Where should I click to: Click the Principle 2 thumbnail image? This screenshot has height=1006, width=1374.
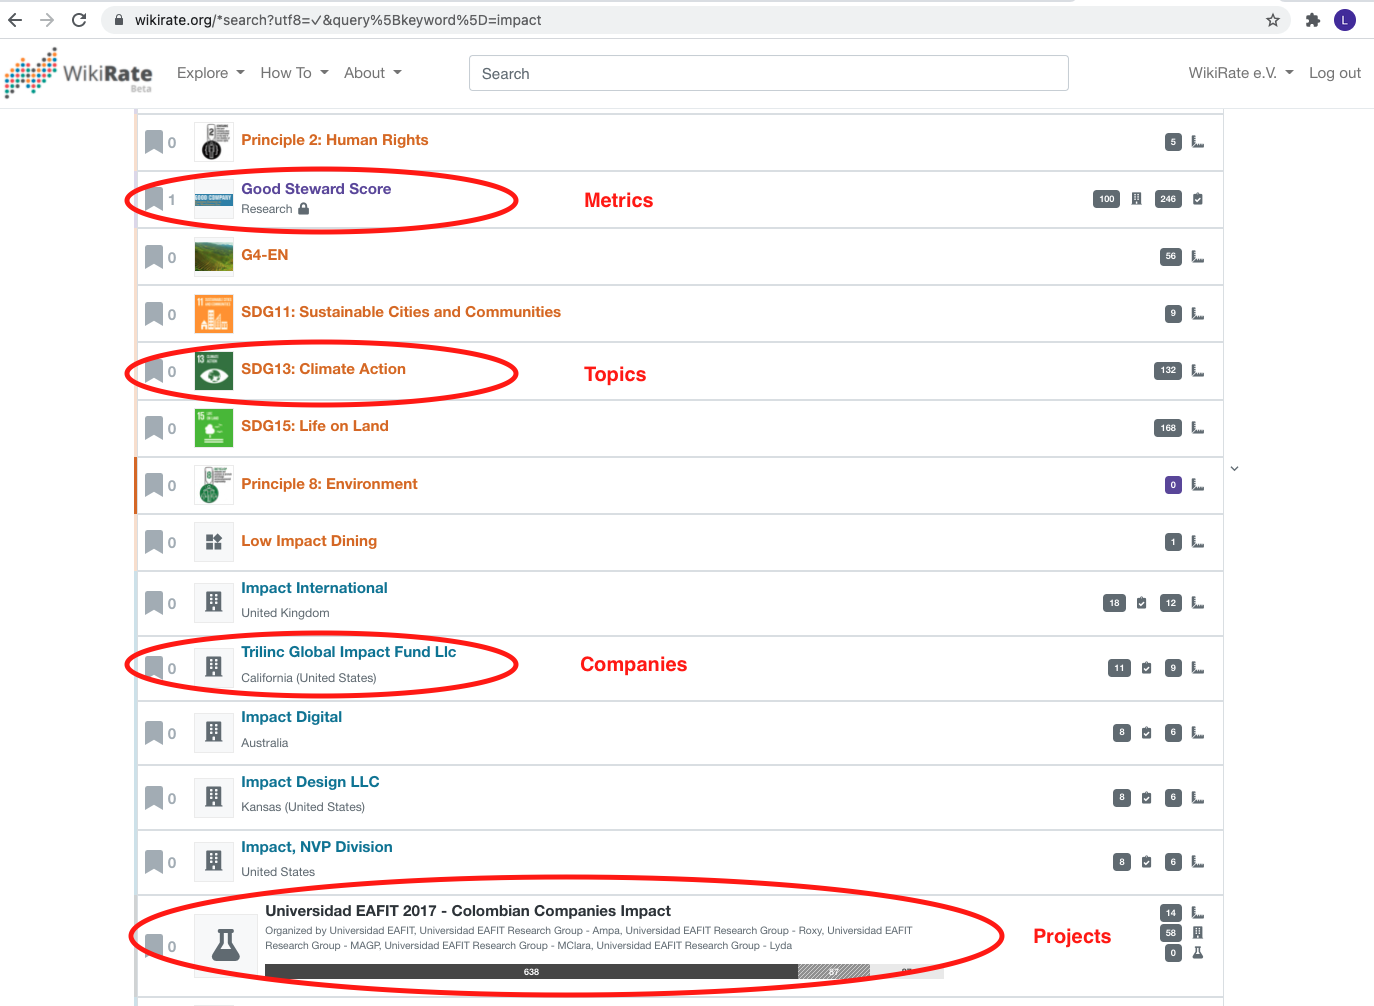(x=213, y=142)
